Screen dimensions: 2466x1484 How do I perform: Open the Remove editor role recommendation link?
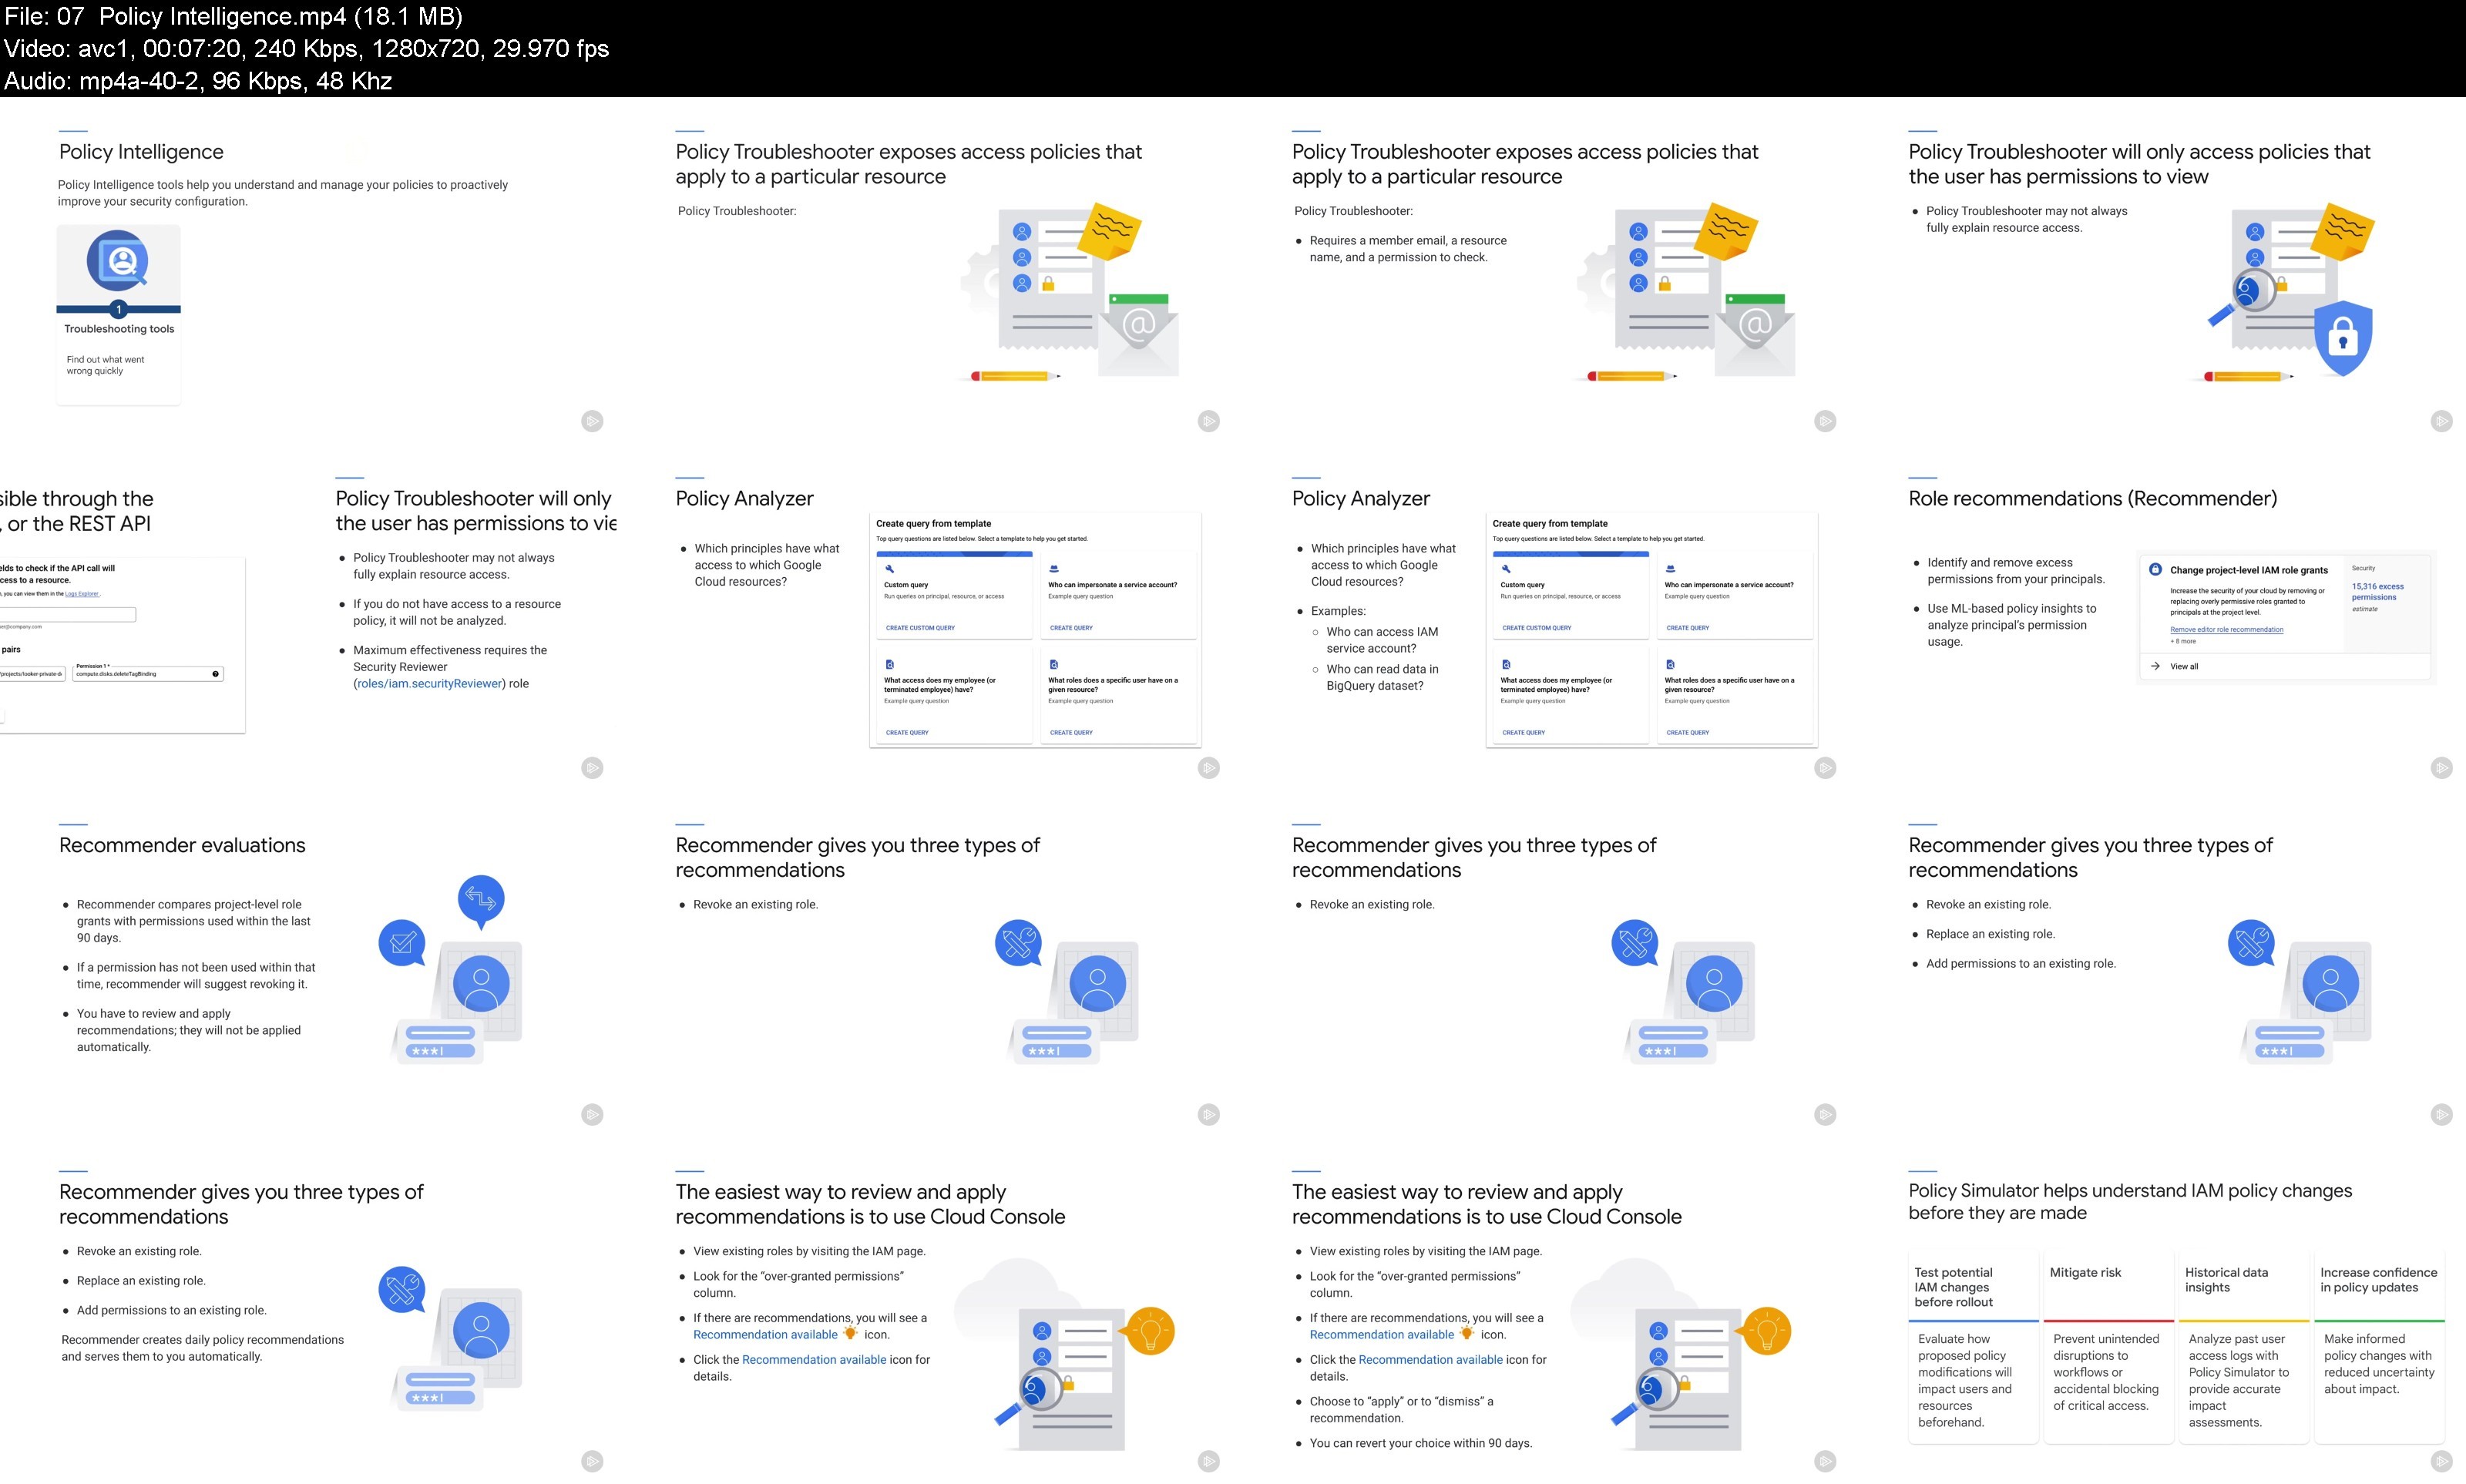(x=2226, y=630)
